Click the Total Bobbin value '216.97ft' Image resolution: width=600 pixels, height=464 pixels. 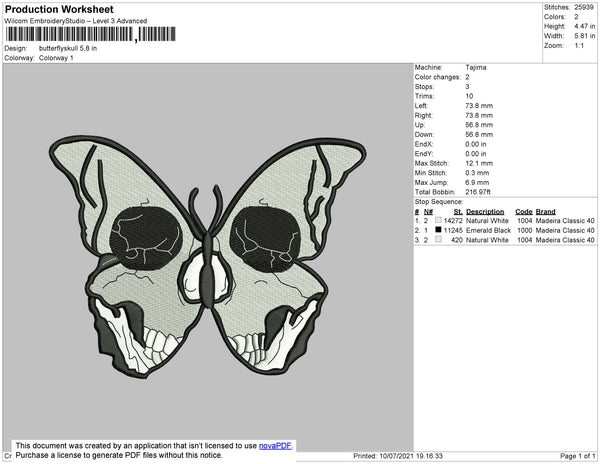478,192
